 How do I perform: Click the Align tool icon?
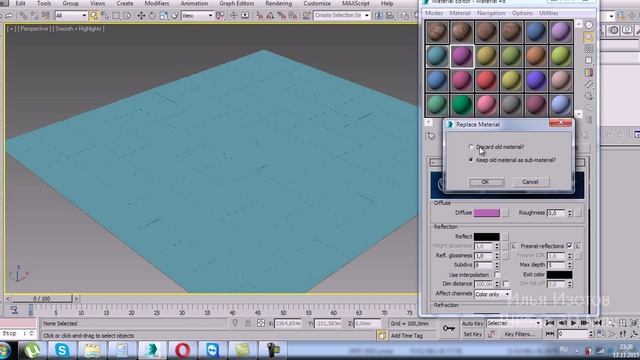(390, 16)
